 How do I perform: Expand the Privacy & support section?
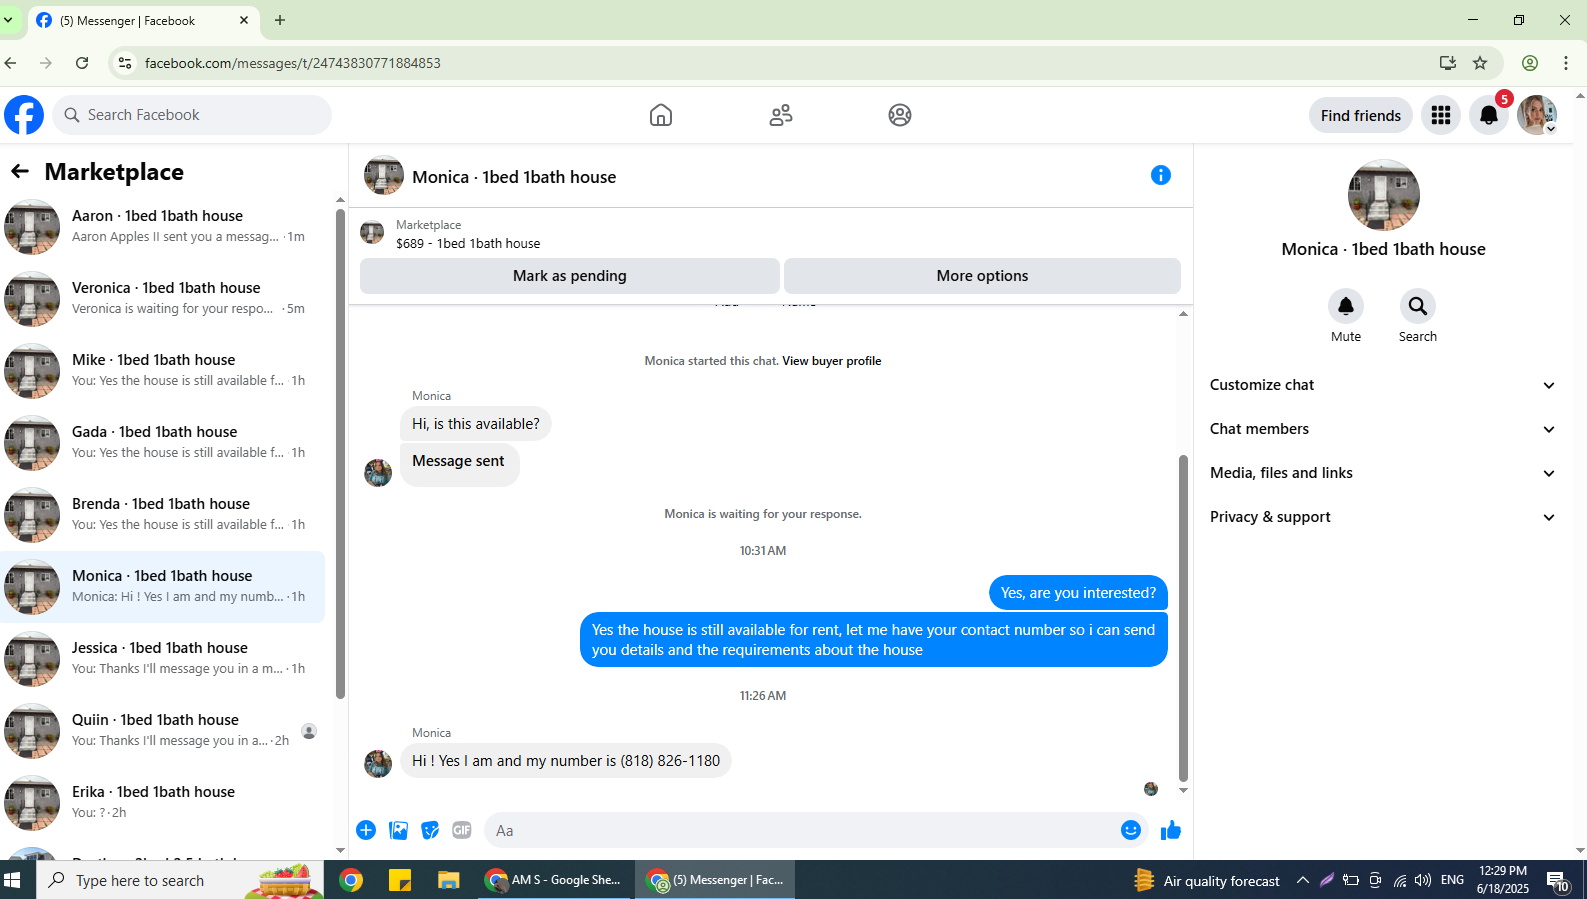tap(1383, 517)
